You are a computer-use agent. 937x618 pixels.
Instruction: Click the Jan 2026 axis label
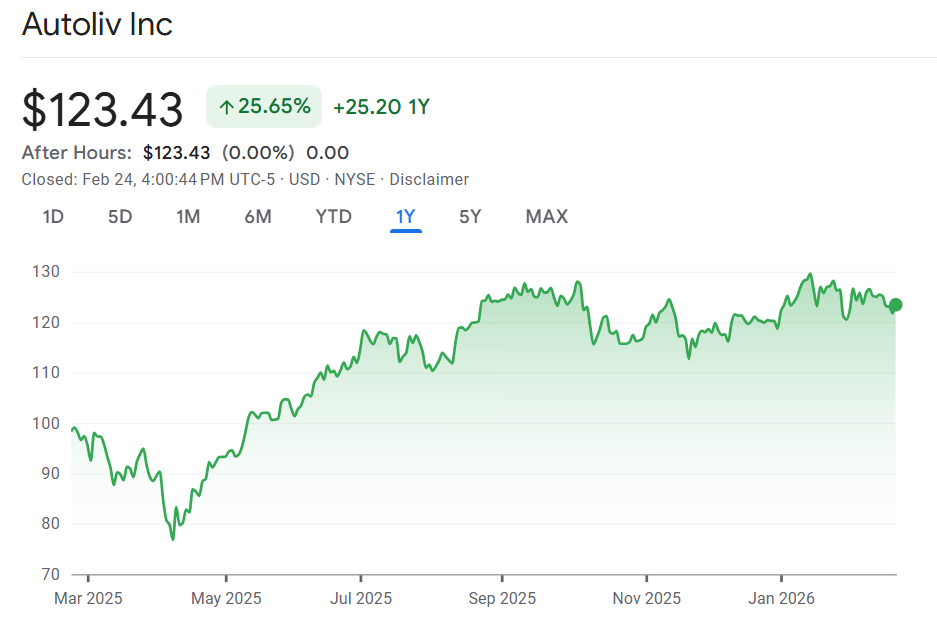(x=782, y=598)
